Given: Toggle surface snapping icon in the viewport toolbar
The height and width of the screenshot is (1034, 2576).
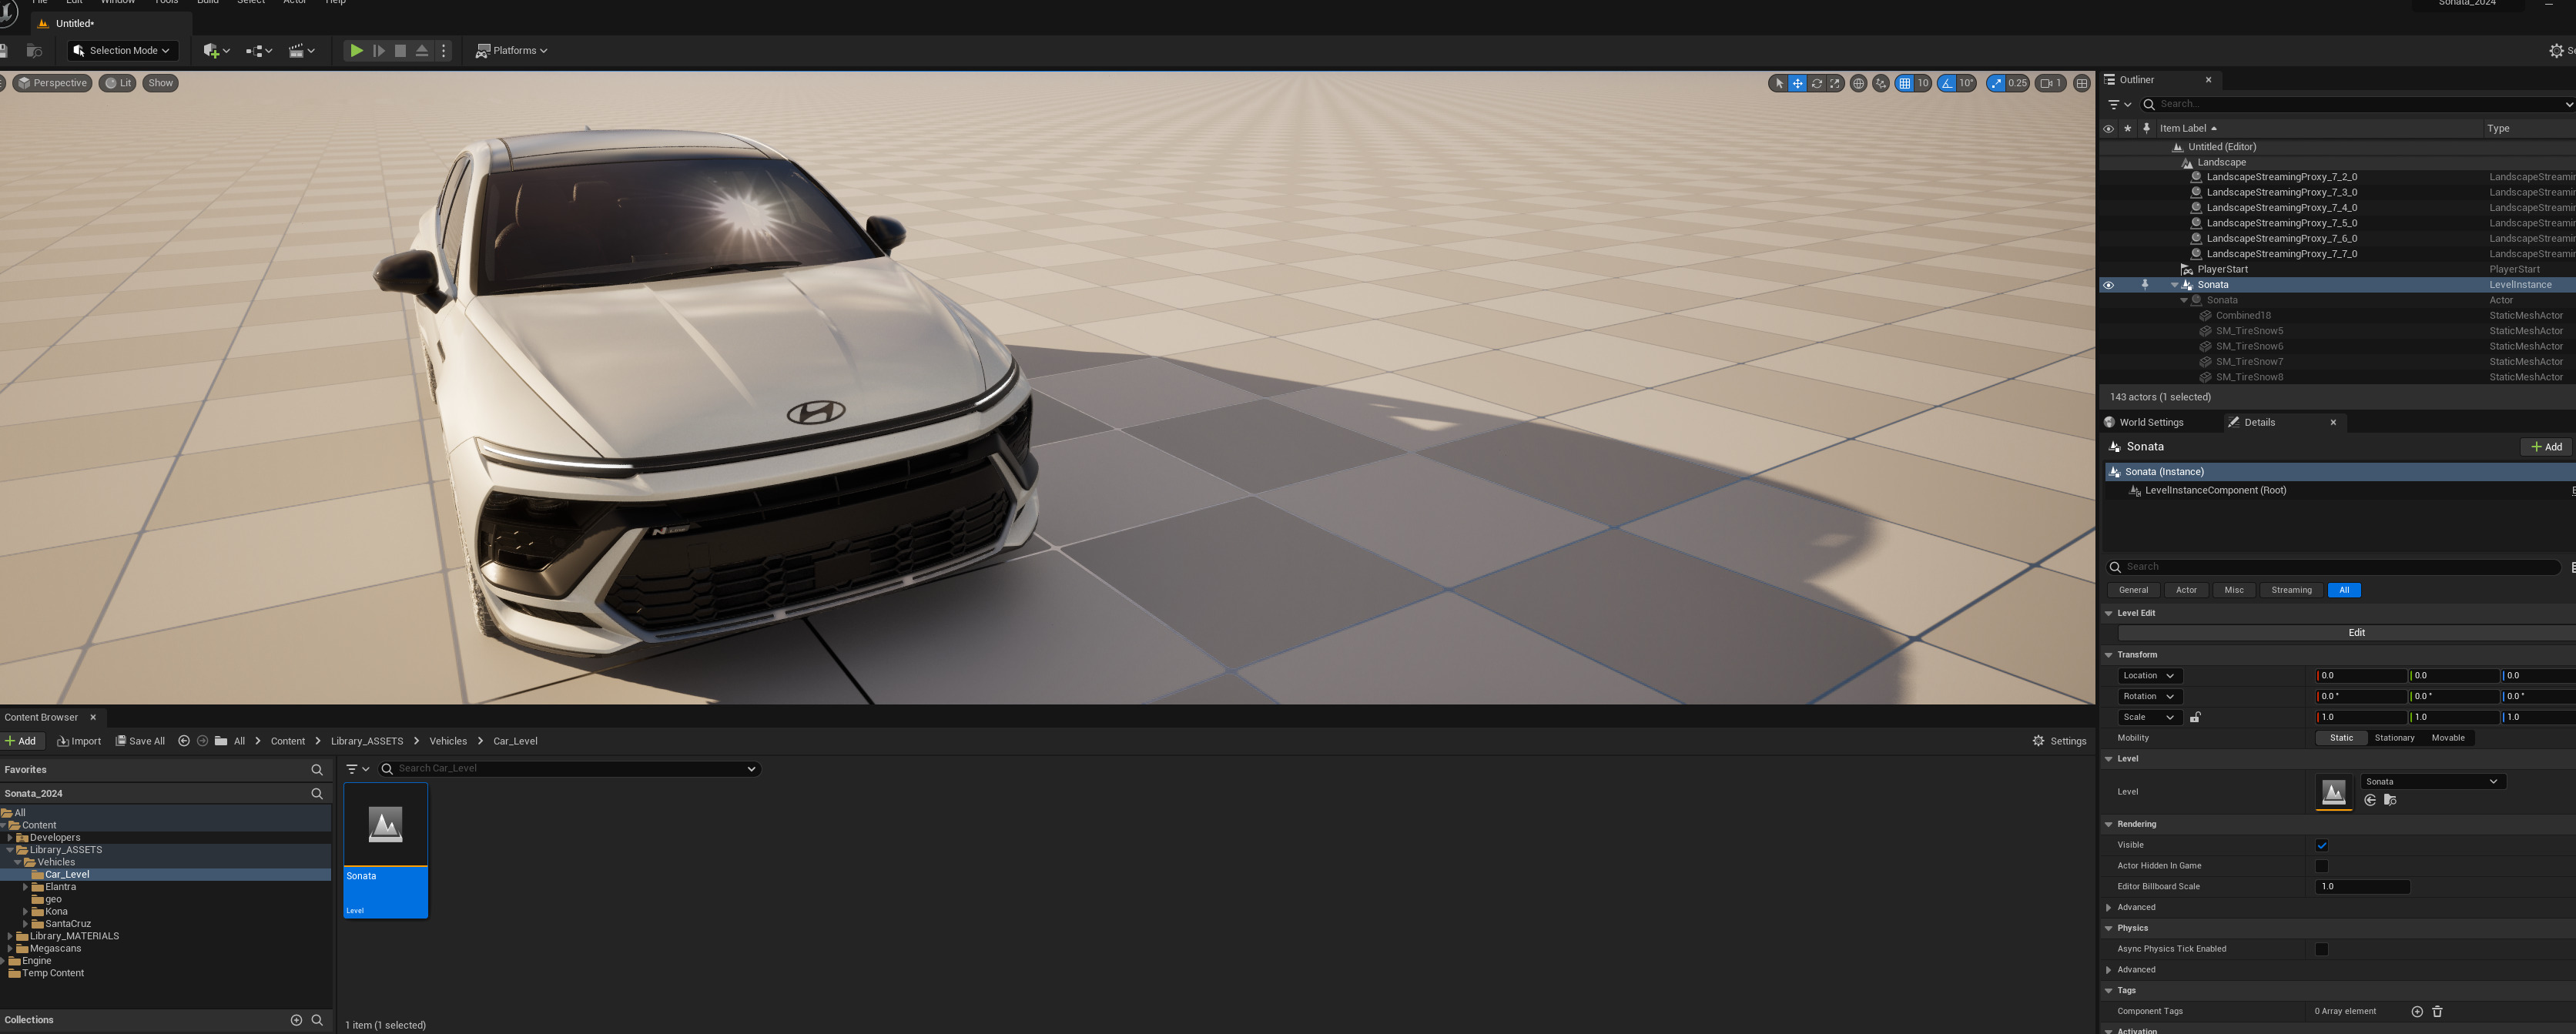Looking at the screenshot, I should (x=1880, y=83).
